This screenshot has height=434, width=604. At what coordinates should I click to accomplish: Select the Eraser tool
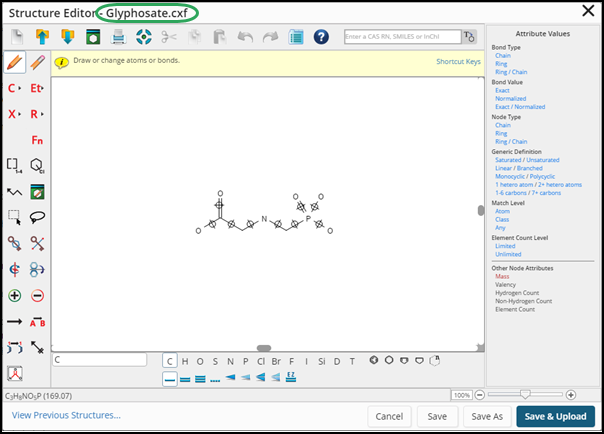pyautogui.click(x=37, y=62)
